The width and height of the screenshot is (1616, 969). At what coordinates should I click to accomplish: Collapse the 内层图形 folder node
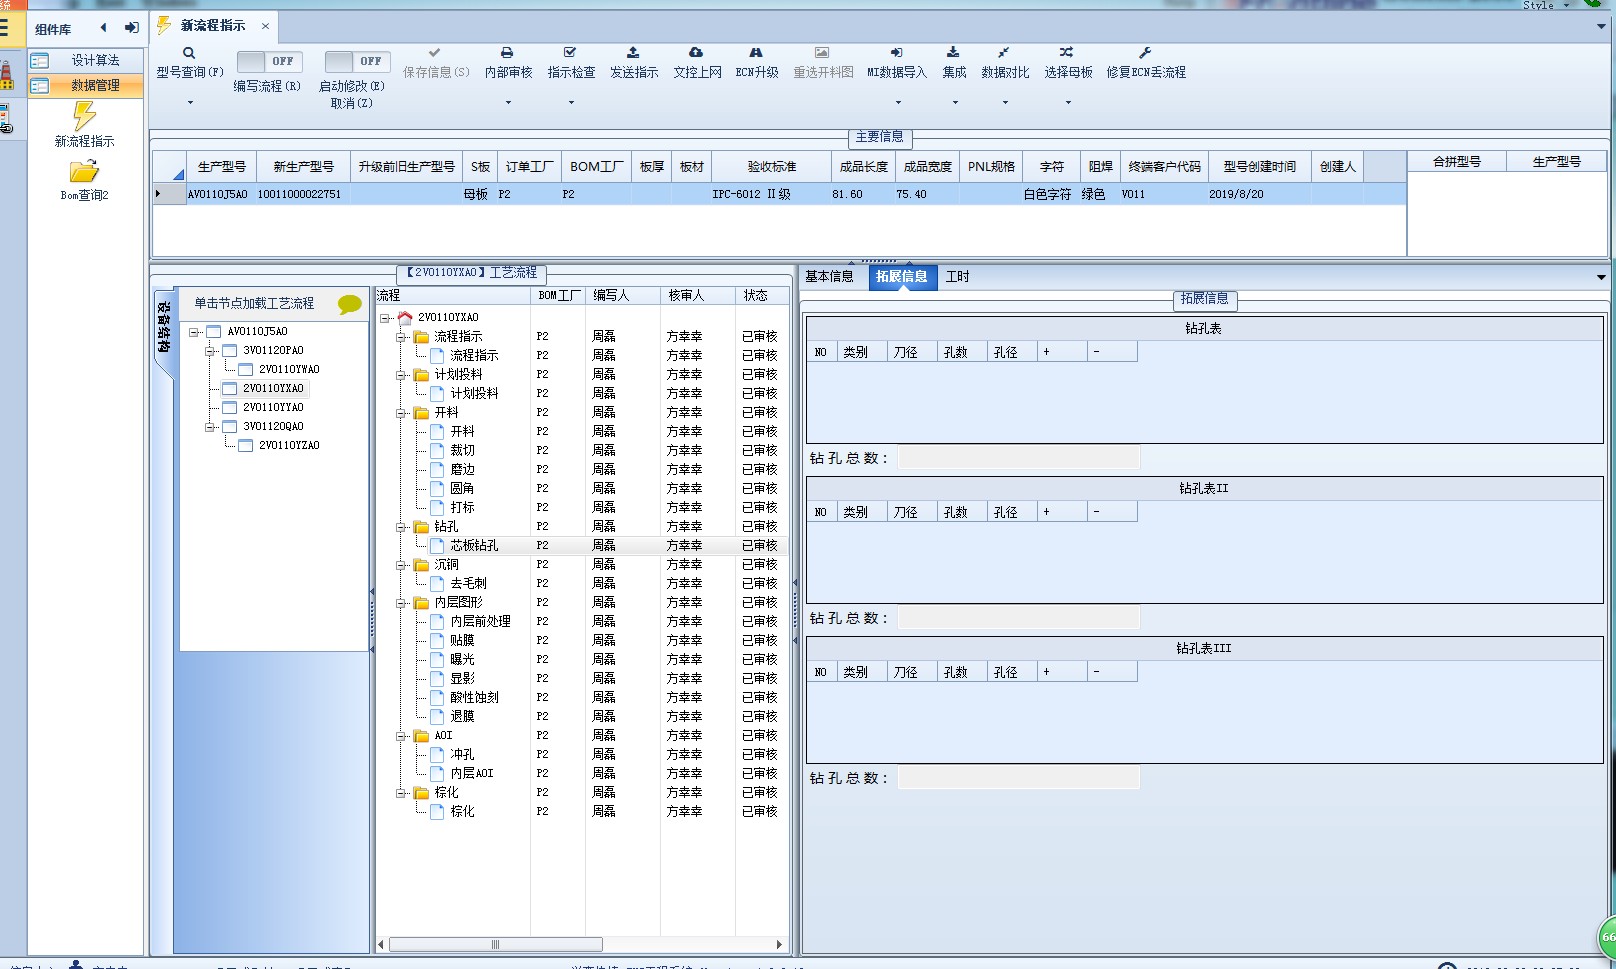pos(400,603)
